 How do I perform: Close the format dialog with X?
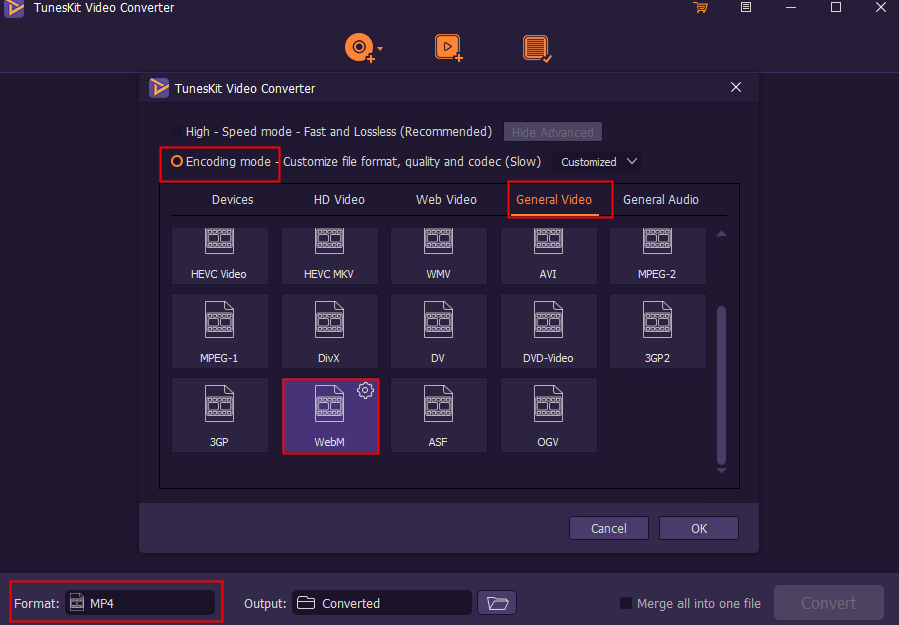[x=736, y=87]
